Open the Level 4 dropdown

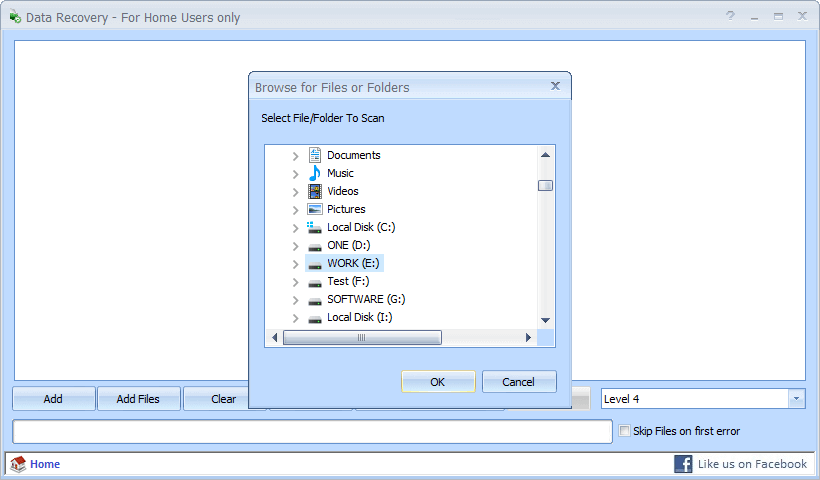[796, 399]
